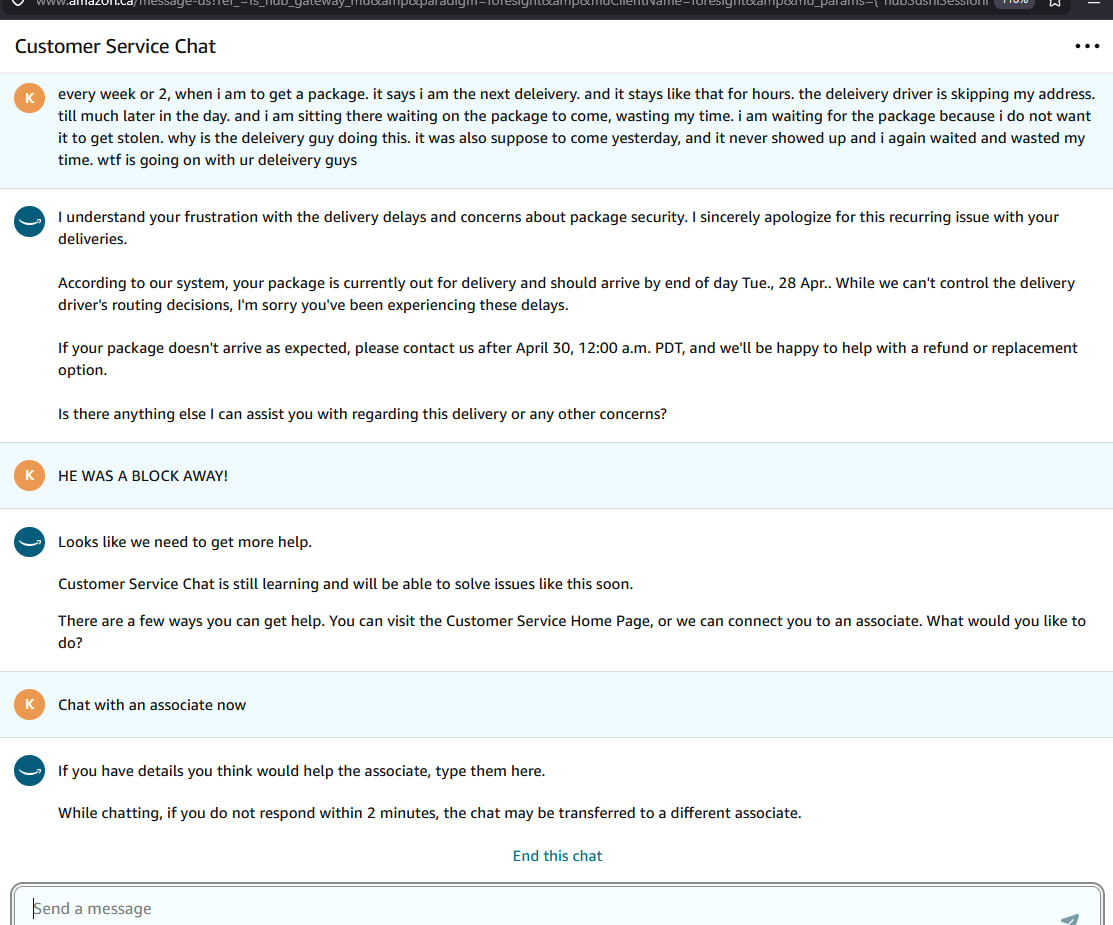Click the K avatar next to 'HE WAS A BLOCK AWAY!'

[29, 476]
